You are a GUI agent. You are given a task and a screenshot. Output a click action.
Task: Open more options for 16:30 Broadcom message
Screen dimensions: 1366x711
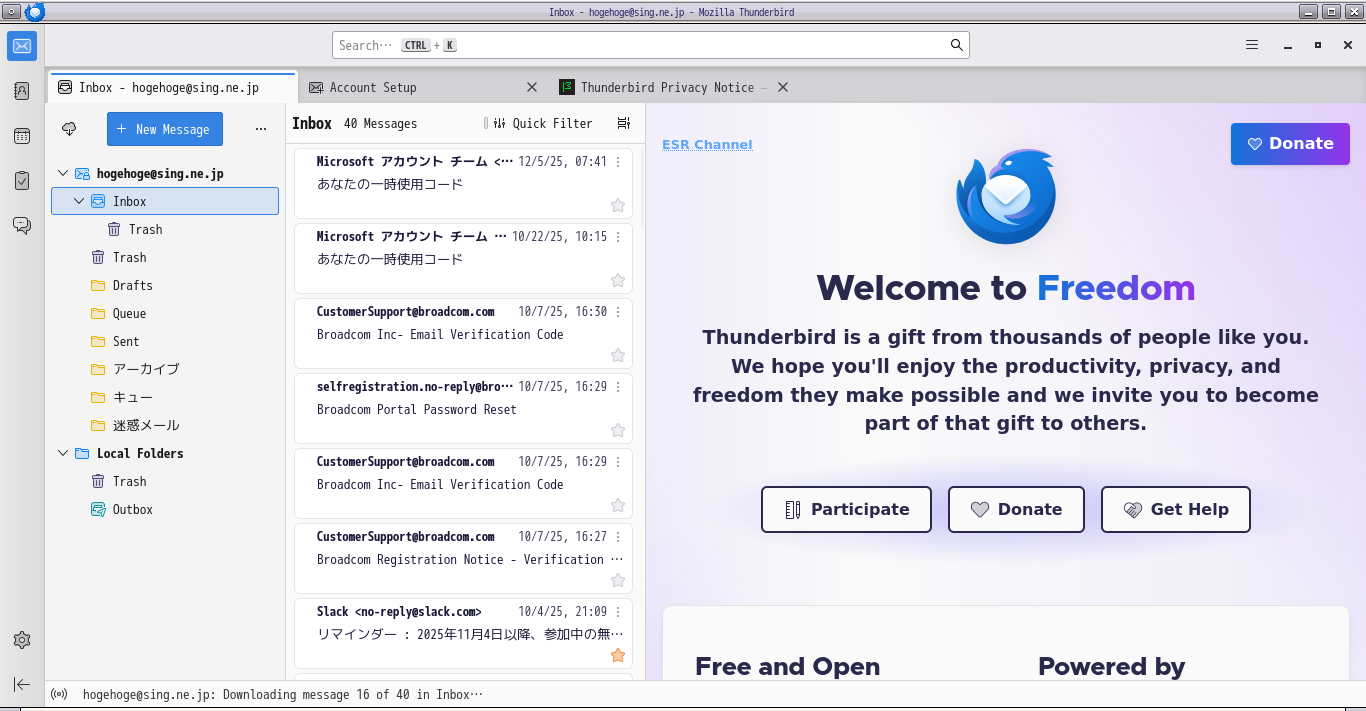(x=618, y=312)
